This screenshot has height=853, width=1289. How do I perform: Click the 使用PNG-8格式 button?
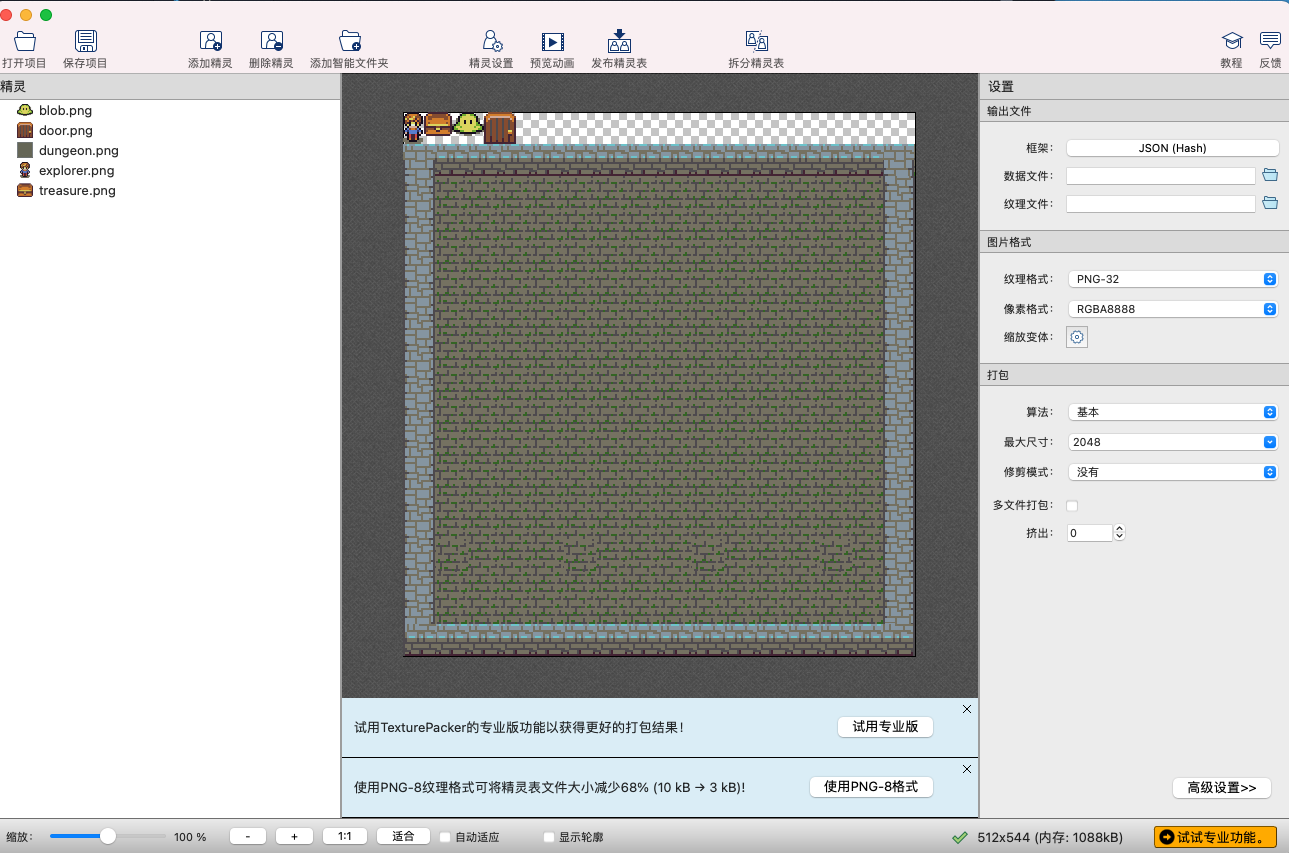(871, 787)
